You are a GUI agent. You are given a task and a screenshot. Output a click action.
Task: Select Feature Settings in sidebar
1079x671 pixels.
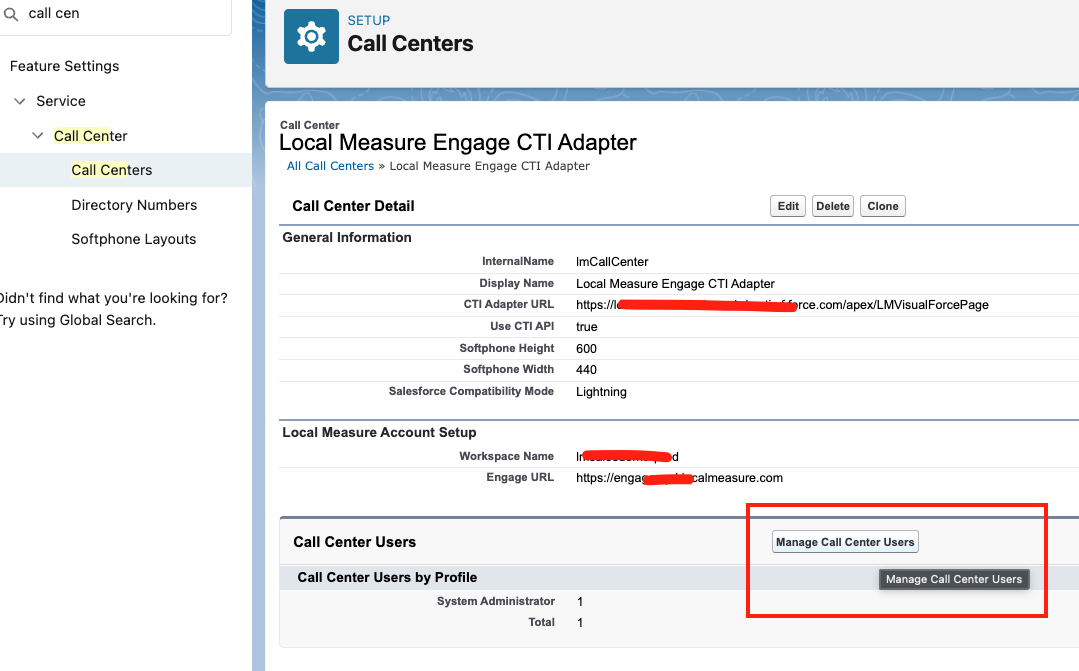point(64,66)
